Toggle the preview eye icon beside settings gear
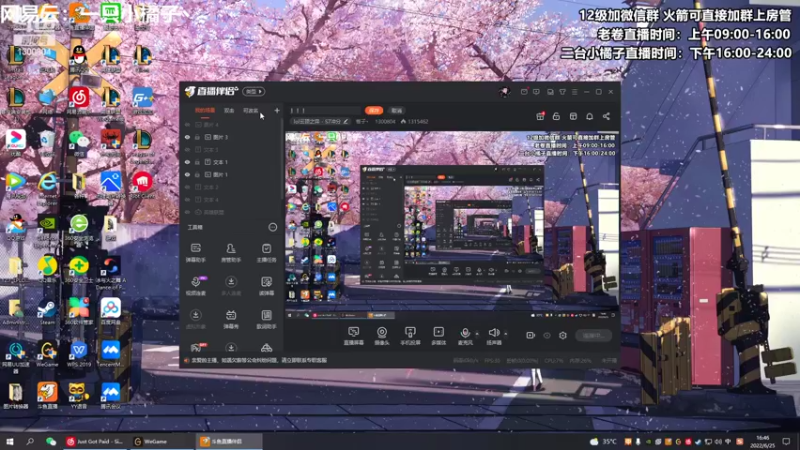Viewport: 800px width, 450px height. pyautogui.click(x=546, y=335)
